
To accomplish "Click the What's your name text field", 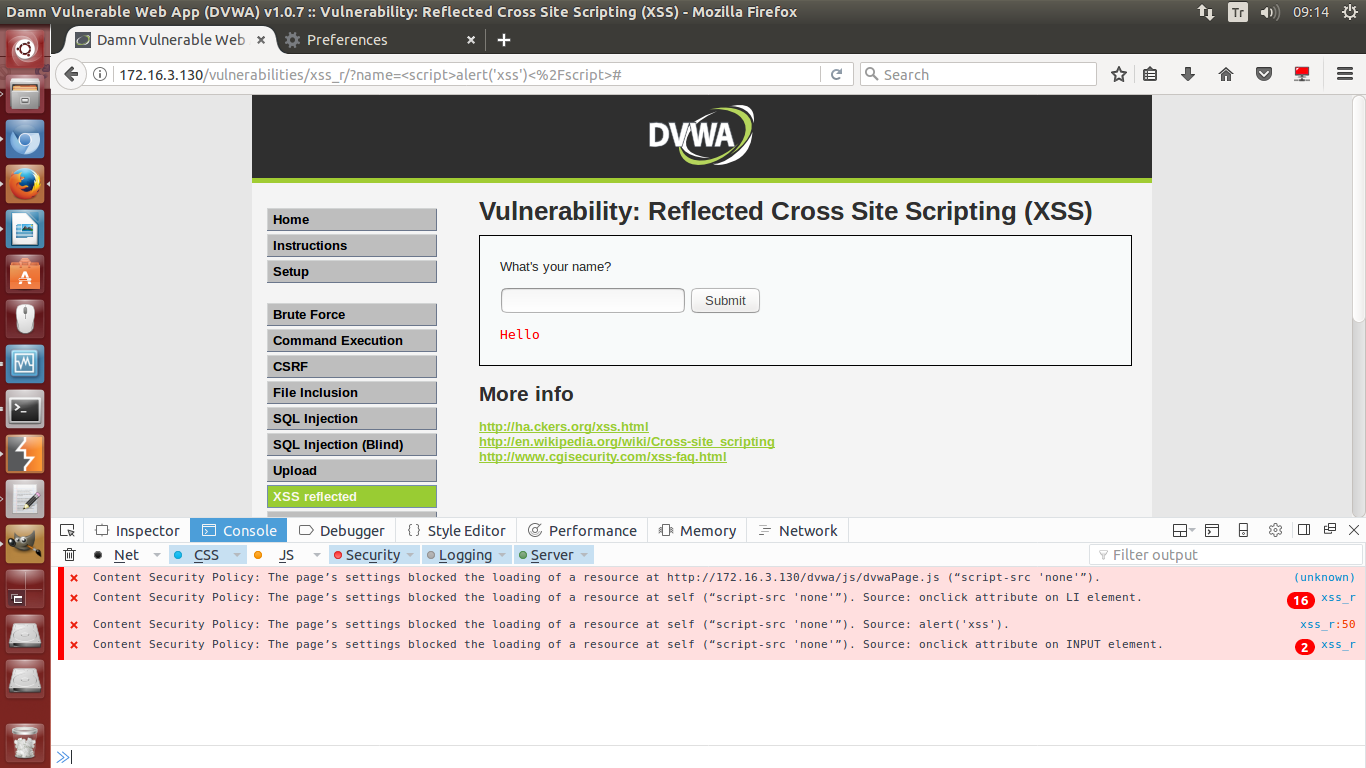I will tap(593, 300).
